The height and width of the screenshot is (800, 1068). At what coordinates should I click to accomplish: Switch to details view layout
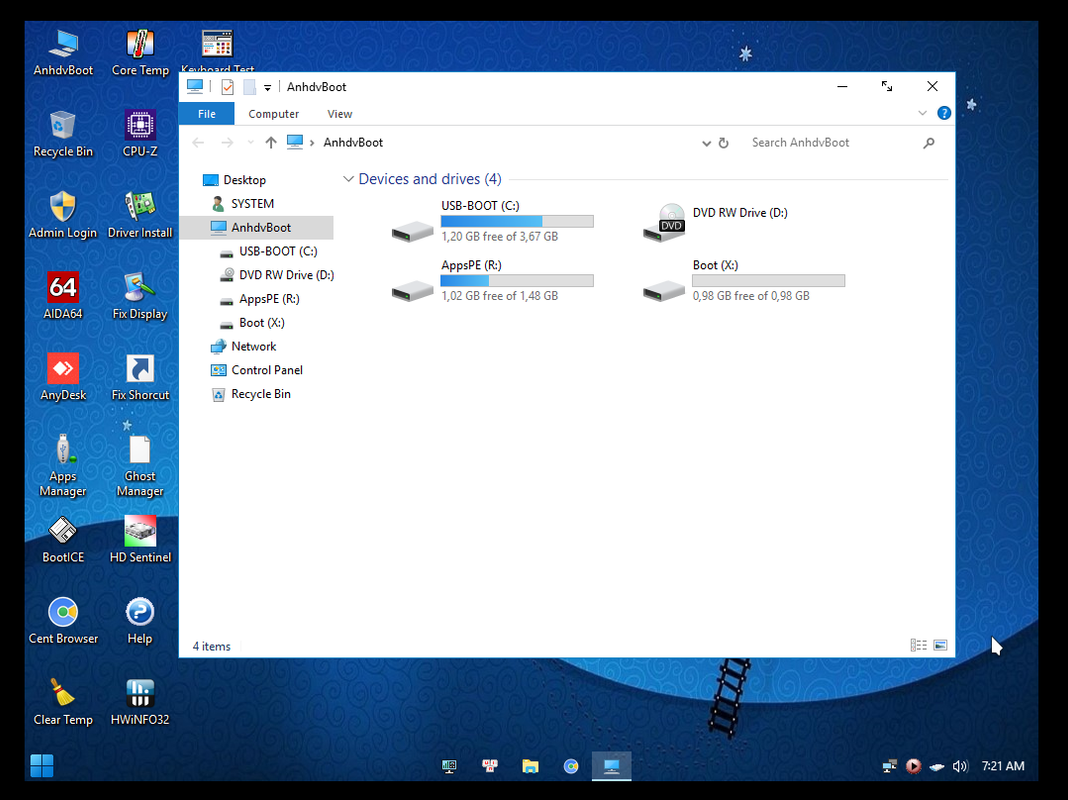(x=918, y=645)
